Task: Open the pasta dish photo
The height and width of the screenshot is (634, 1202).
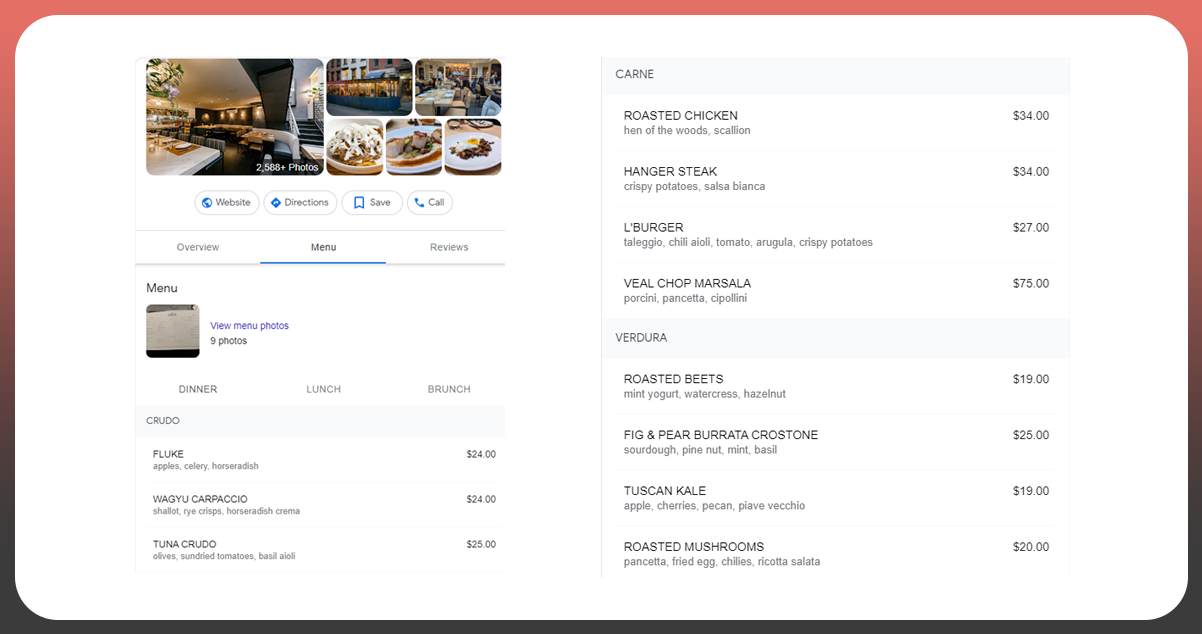Action: pos(354,147)
